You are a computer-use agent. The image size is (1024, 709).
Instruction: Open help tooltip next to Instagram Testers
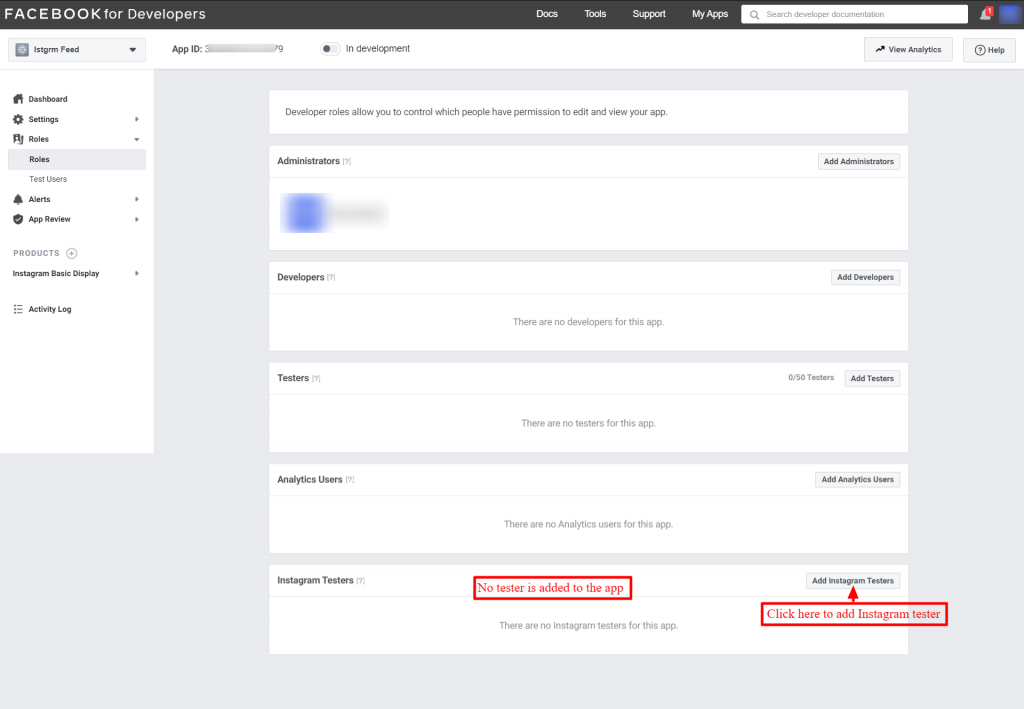point(360,581)
